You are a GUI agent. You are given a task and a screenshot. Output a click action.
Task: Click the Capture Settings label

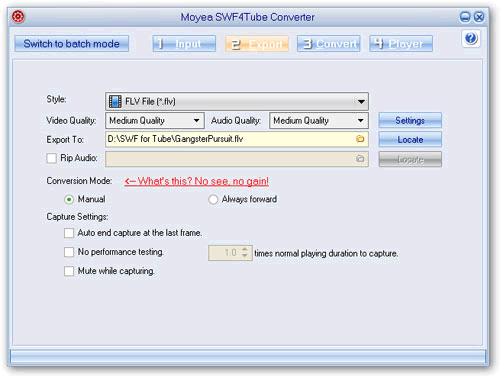(77, 217)
